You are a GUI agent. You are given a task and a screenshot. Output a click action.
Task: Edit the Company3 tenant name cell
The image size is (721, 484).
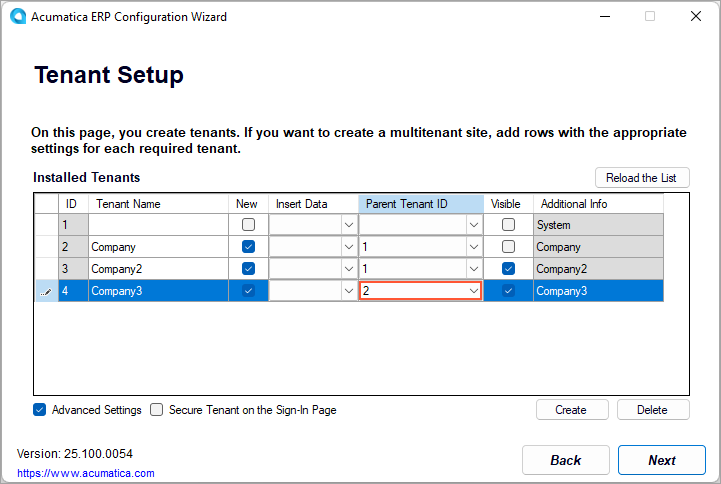tap(158, 291)
